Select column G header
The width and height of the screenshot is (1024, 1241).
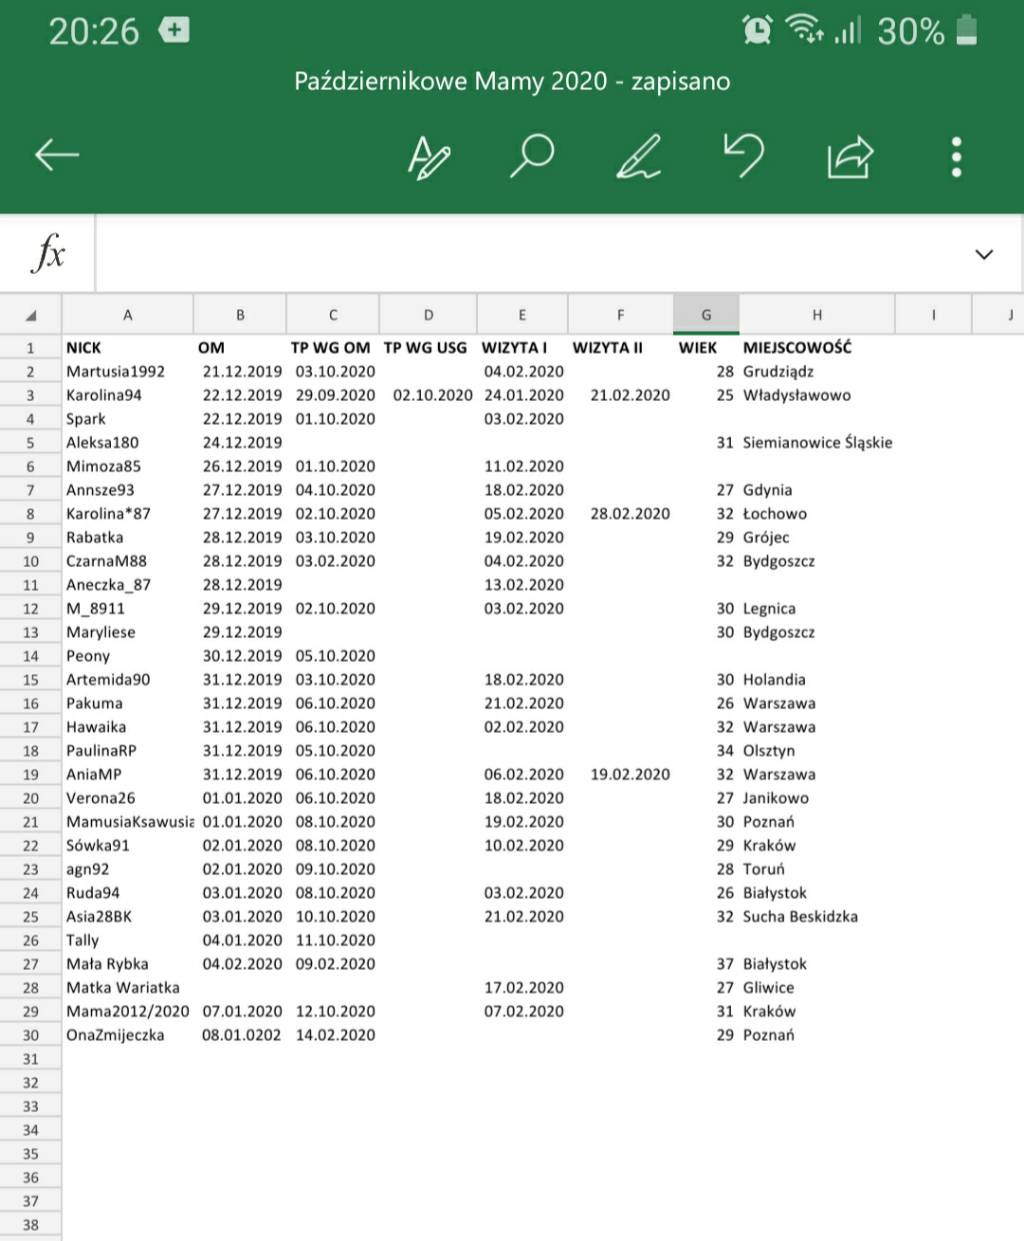(706, 315)
